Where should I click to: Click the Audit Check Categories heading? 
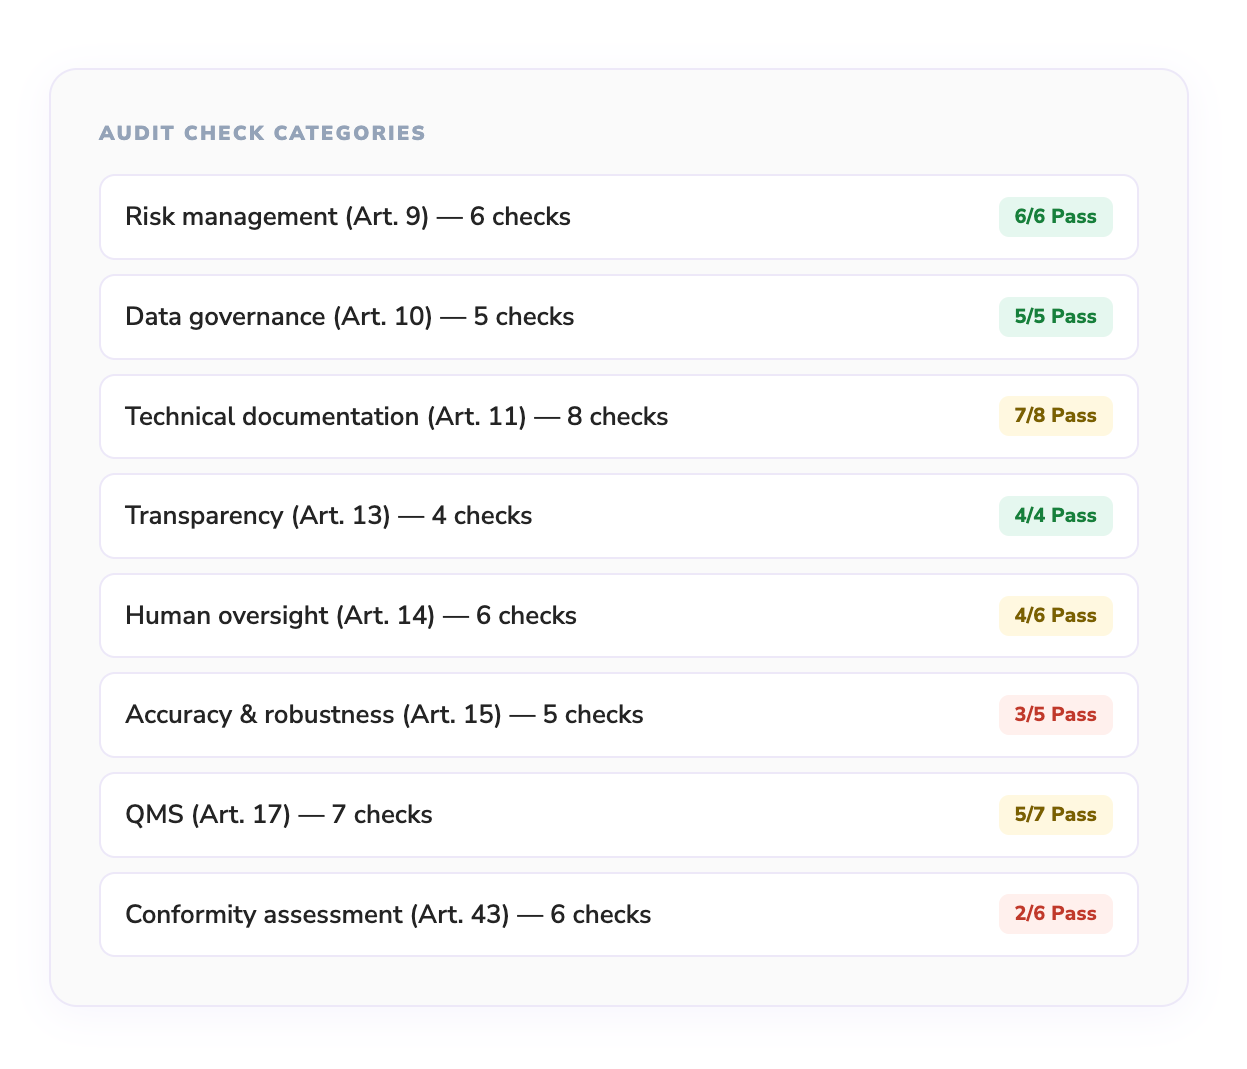coord(262,133)
